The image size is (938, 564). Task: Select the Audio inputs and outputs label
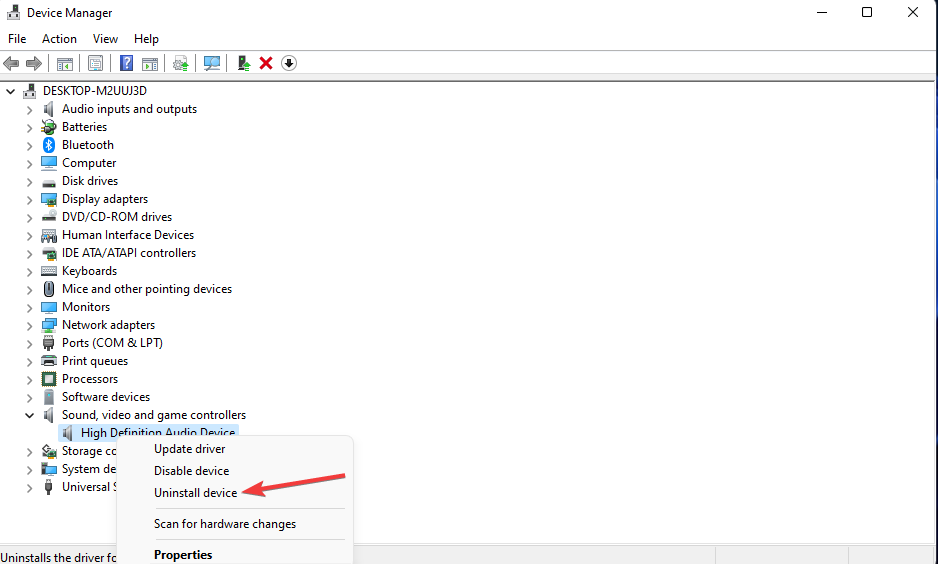tap(129, 109)
